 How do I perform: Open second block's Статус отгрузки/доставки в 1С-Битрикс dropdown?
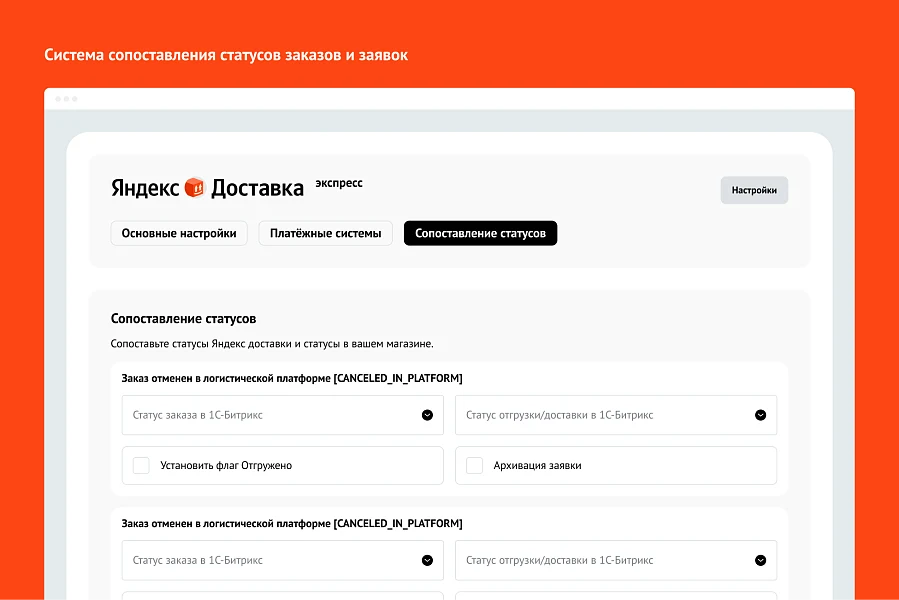pos(616,560)
